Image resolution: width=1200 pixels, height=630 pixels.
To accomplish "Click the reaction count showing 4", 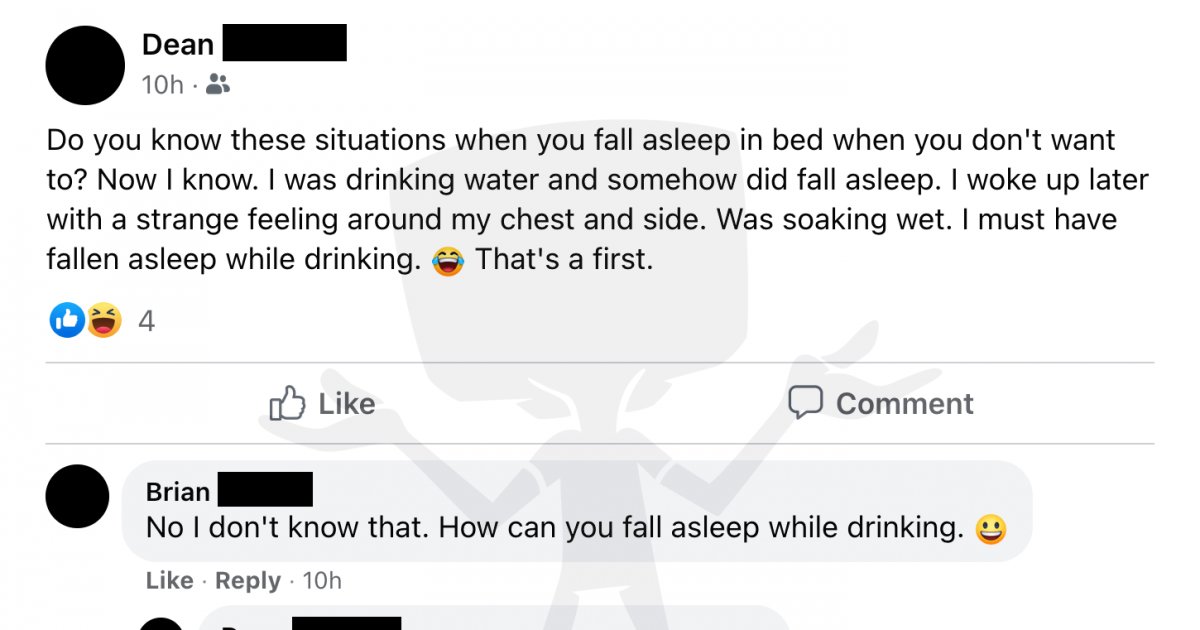I will 145,320.
